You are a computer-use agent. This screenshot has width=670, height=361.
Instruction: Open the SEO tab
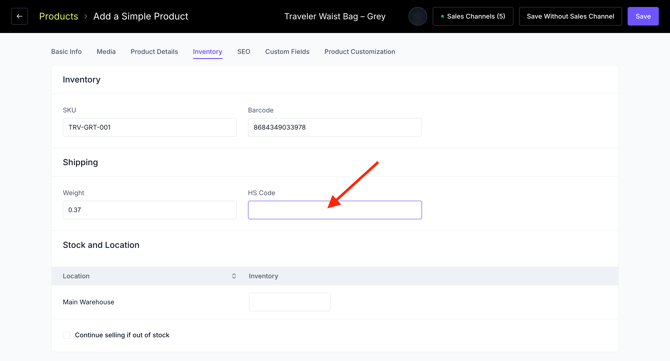[244, 52]
